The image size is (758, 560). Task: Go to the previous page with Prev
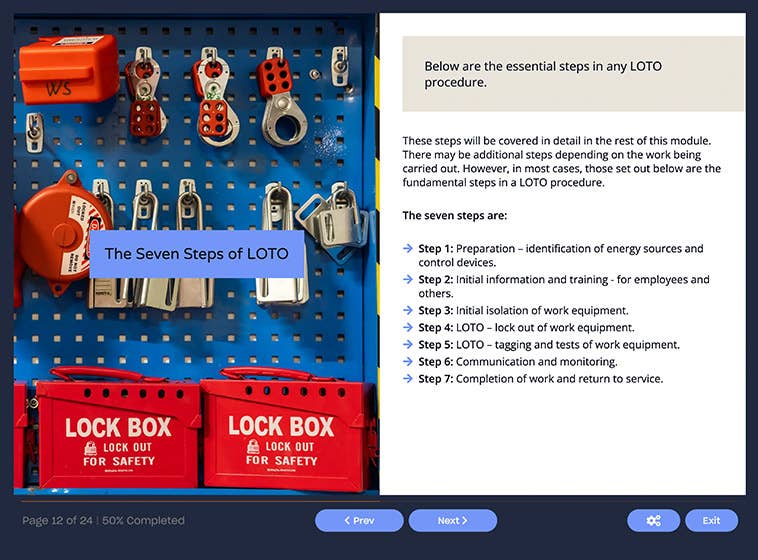click(x=359, y=520)
